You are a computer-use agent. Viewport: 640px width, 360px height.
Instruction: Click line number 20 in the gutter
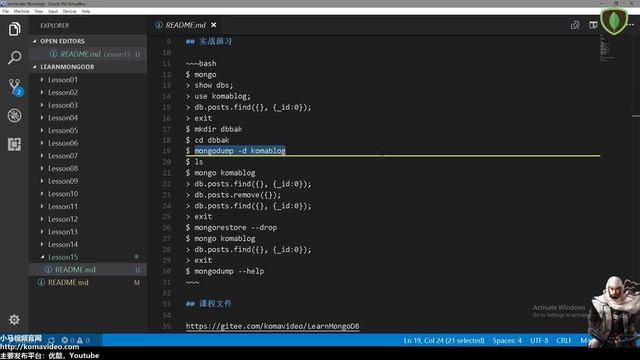[x=167, y=162]
